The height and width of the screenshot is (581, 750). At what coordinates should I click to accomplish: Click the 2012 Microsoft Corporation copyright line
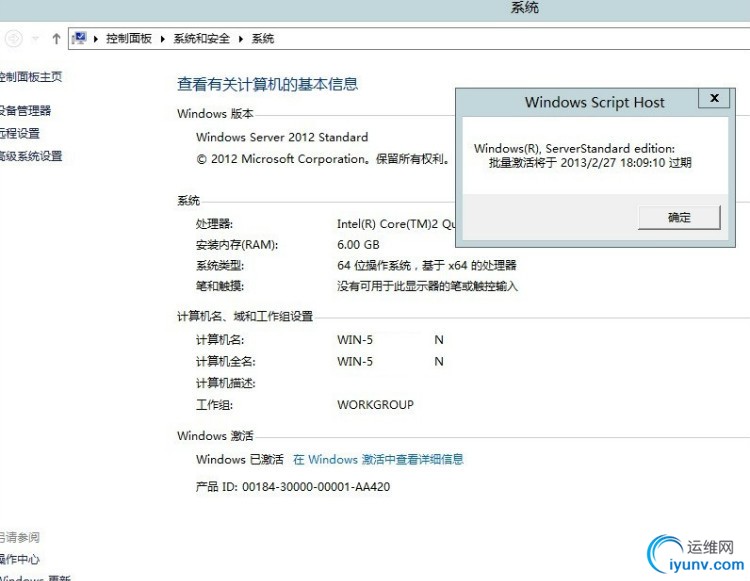click(322, 159)
